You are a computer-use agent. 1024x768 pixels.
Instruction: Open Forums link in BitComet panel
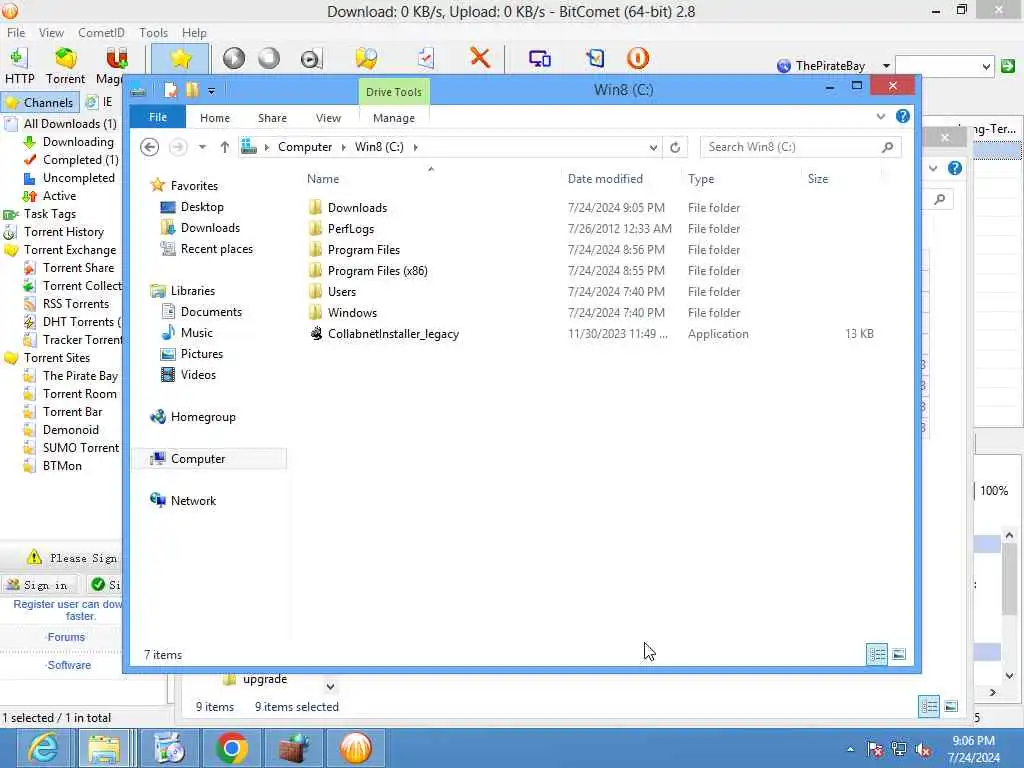66,637
